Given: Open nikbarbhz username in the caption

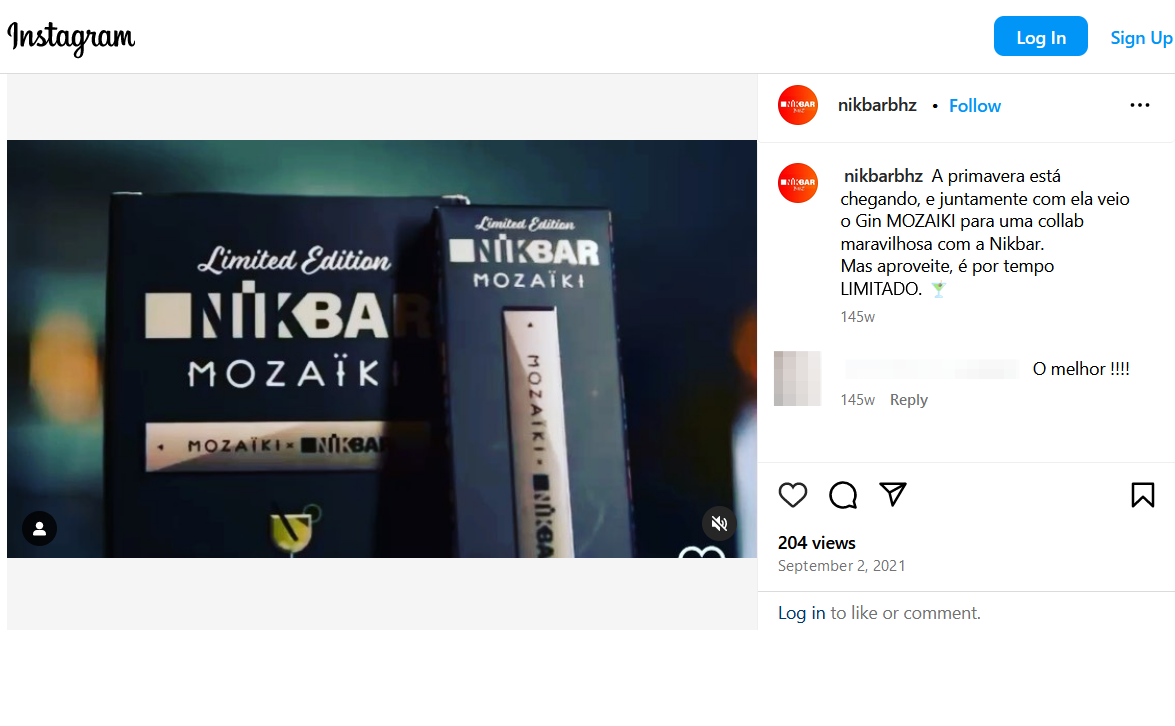Looking at the screenshot, I should (x=883, y=176).
